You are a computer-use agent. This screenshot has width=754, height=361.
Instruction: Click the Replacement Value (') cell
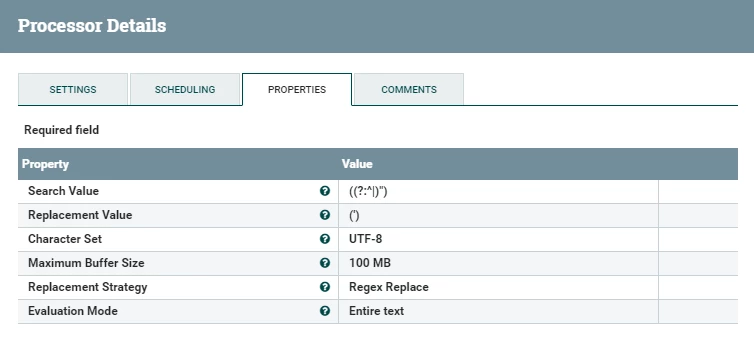pyautogui.click(x=498, y=215)
